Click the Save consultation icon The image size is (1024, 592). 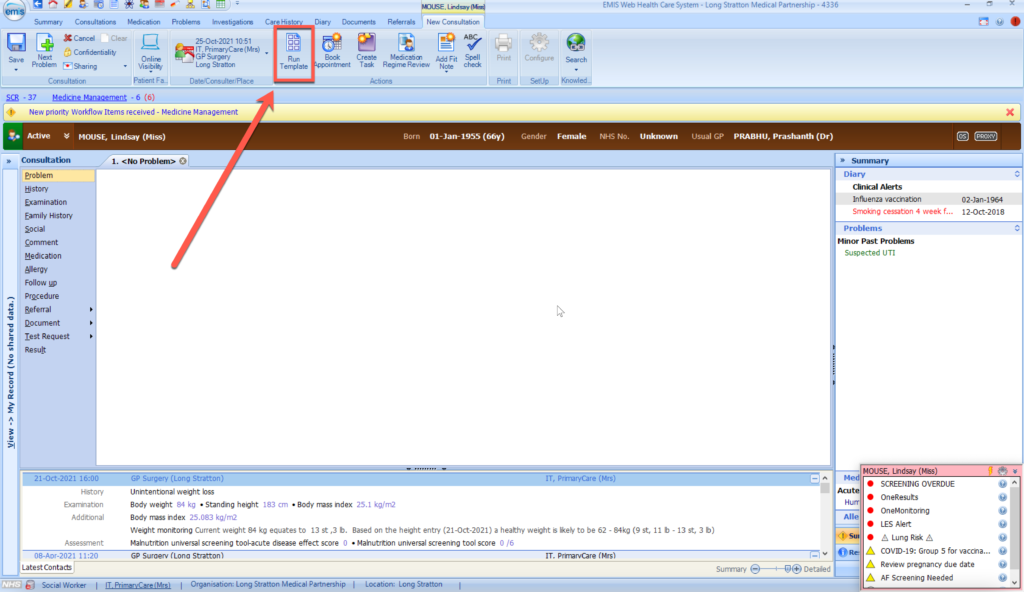pyautogui.click(x=16, y=44)
